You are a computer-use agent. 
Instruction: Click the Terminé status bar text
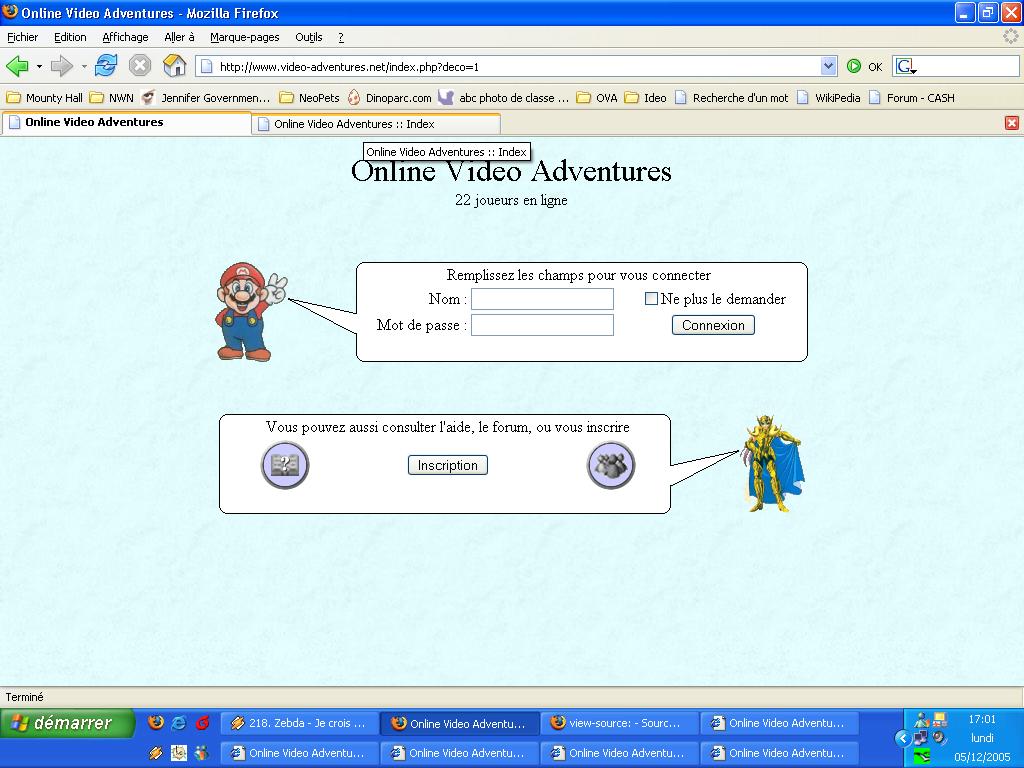25,697
